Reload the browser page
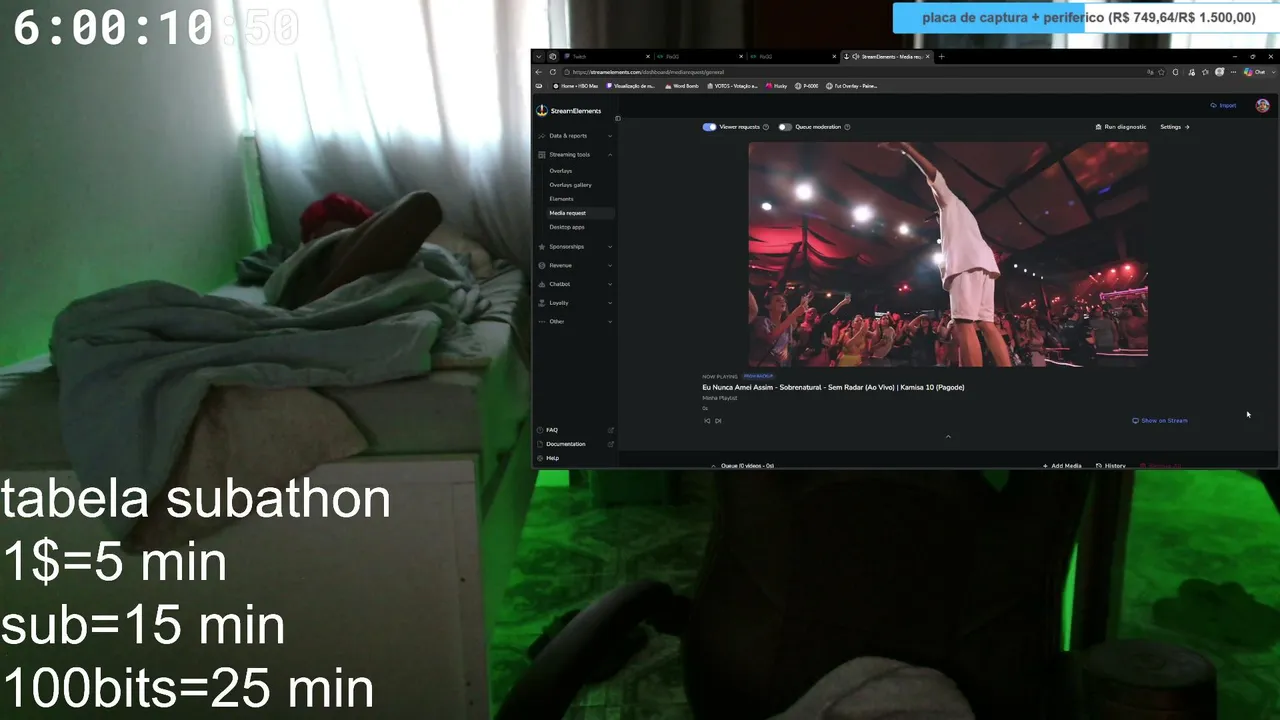 [x=553, y=72]
